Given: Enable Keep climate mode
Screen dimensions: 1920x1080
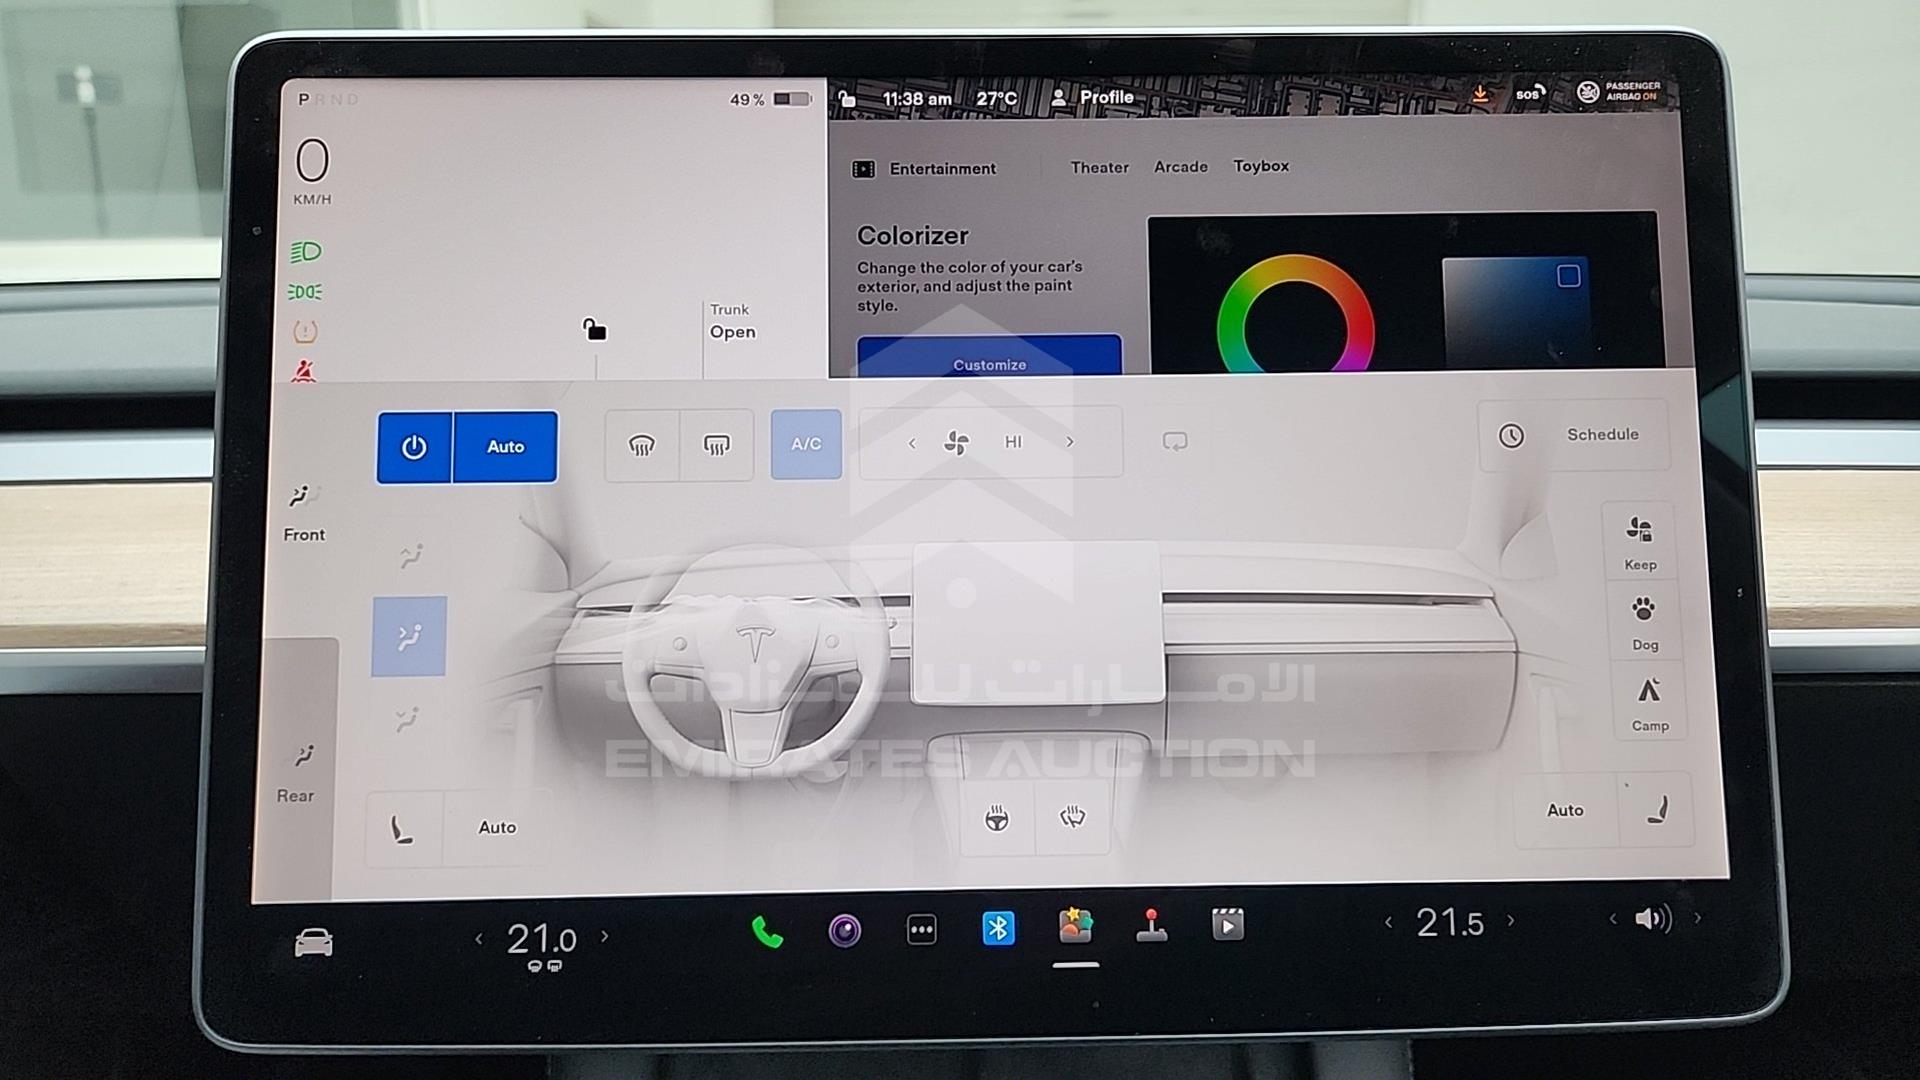Looking at the screenshot, I should tap(1640, 541).
